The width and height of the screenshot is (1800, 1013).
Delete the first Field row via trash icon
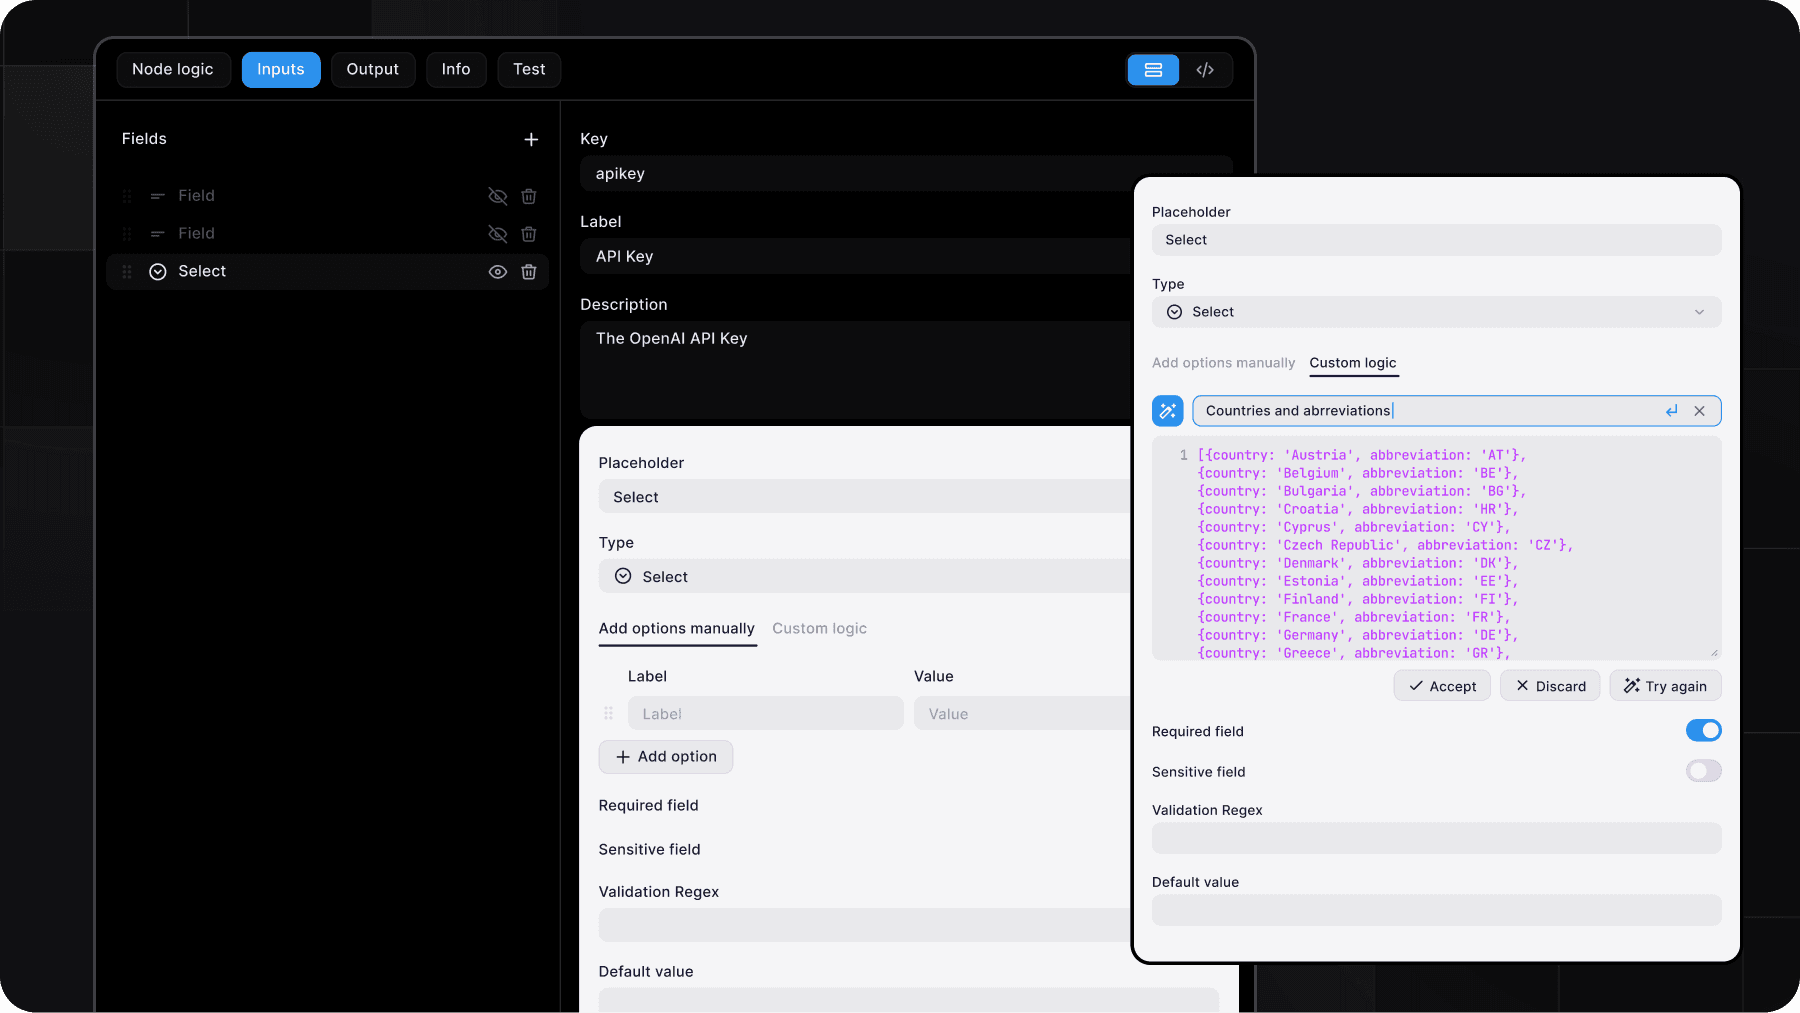click(x=529, y=196)
